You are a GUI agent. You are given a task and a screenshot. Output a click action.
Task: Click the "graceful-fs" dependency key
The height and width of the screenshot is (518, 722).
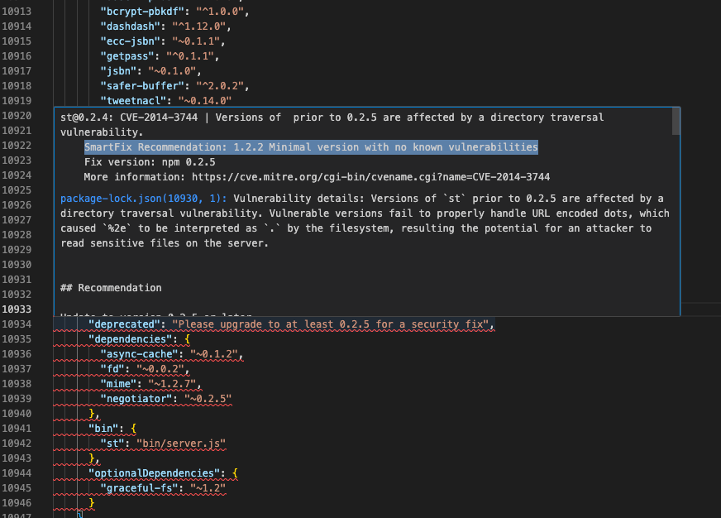139,487
